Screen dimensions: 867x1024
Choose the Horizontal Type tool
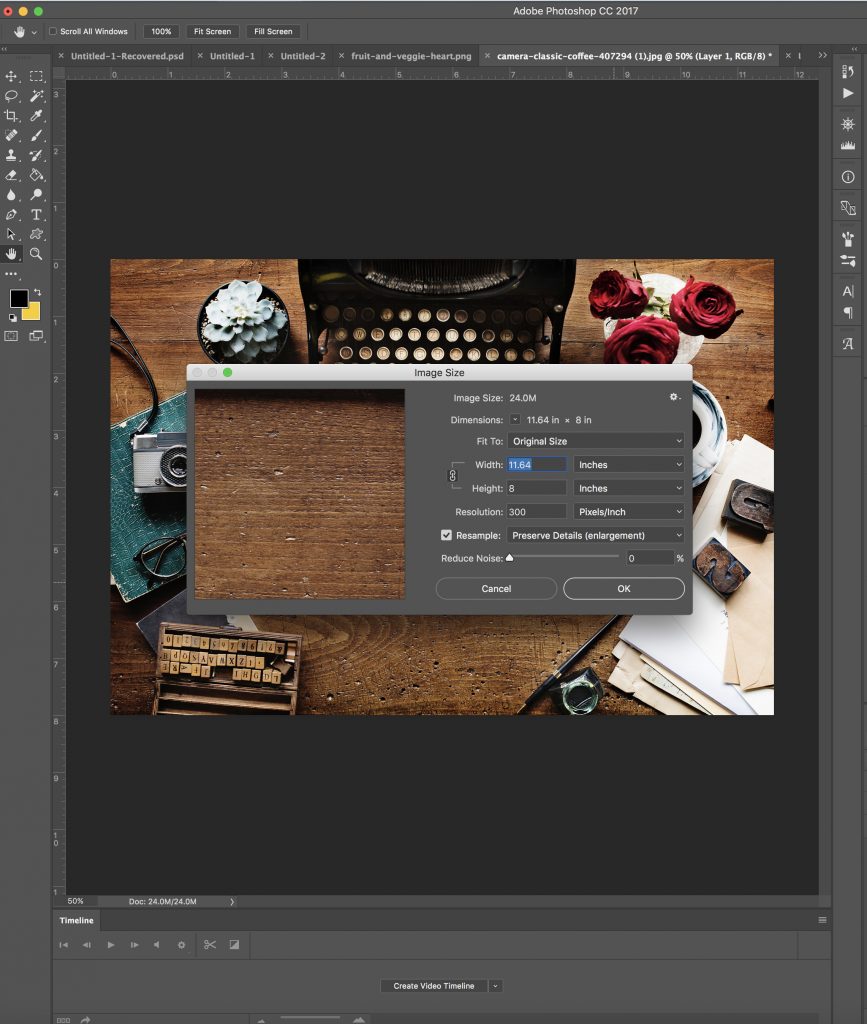[x=36, y=214]
